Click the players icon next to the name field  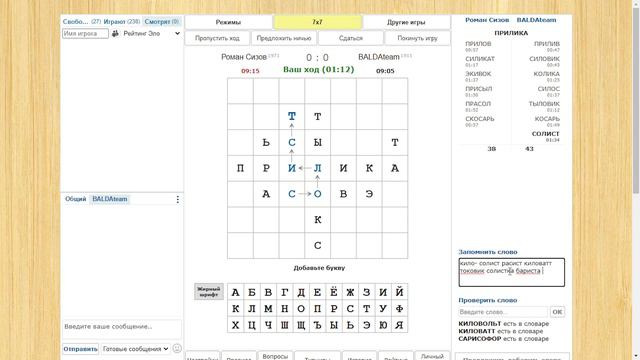[115, 33]
